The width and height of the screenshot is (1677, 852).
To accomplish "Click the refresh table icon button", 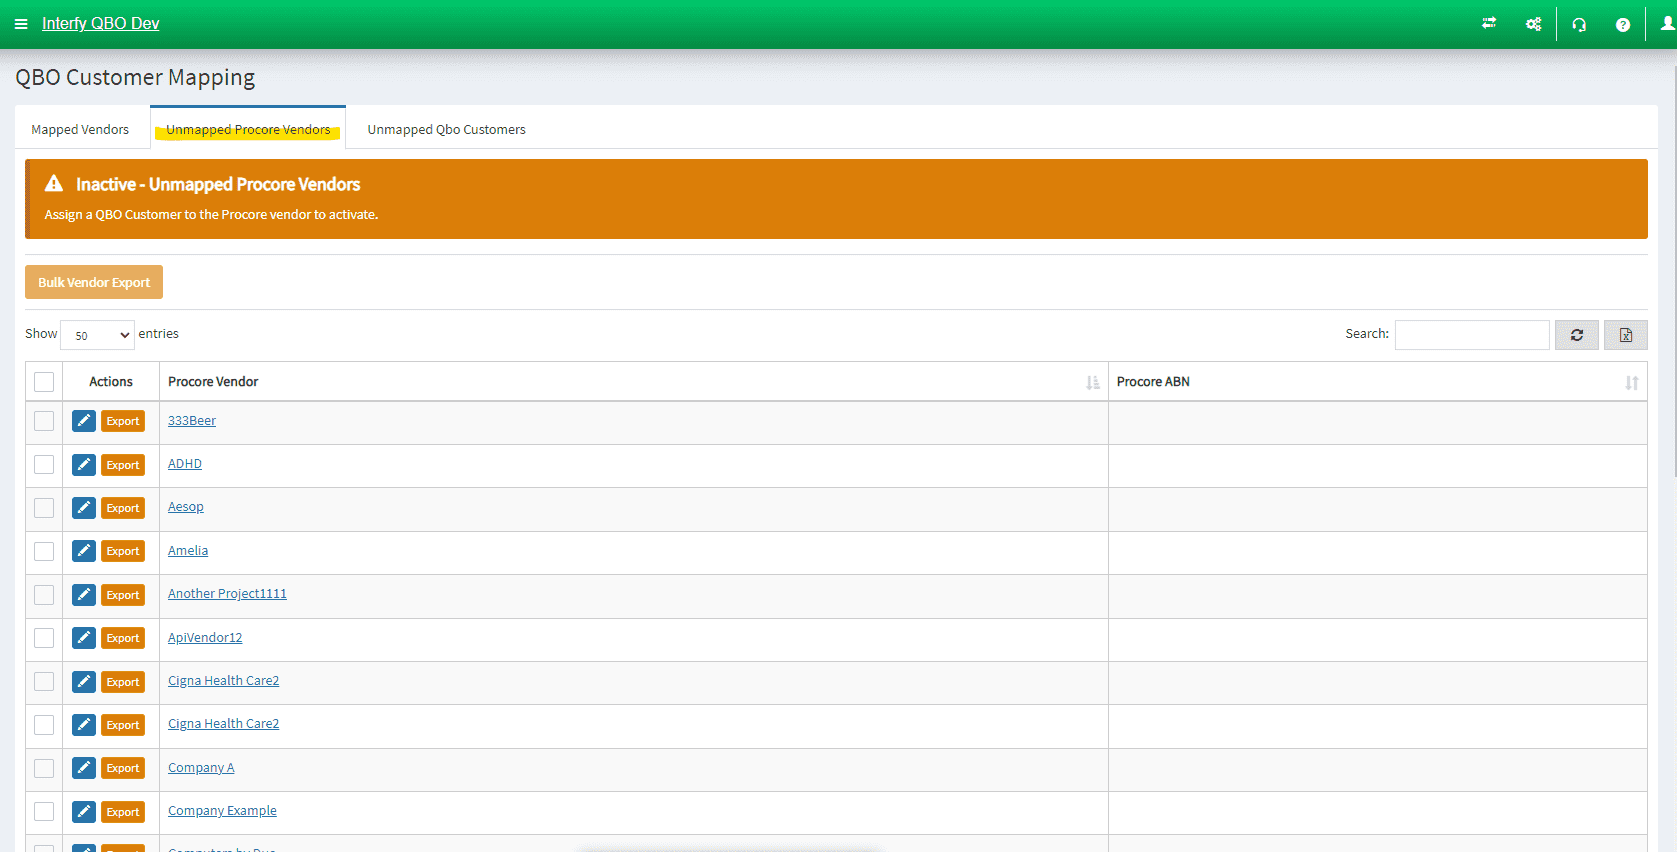I will pyautogui.click(x=1576, y=335).
